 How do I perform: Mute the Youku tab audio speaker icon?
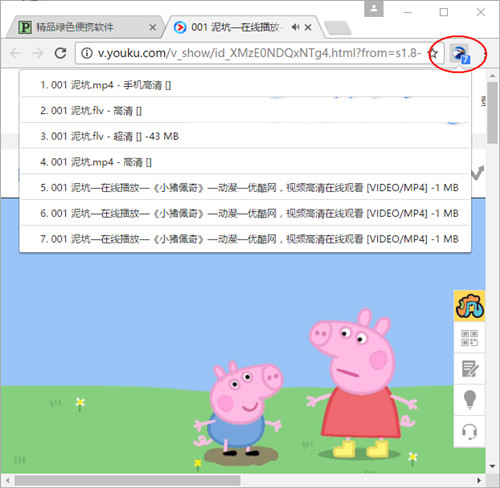click(x=295, y=27)
